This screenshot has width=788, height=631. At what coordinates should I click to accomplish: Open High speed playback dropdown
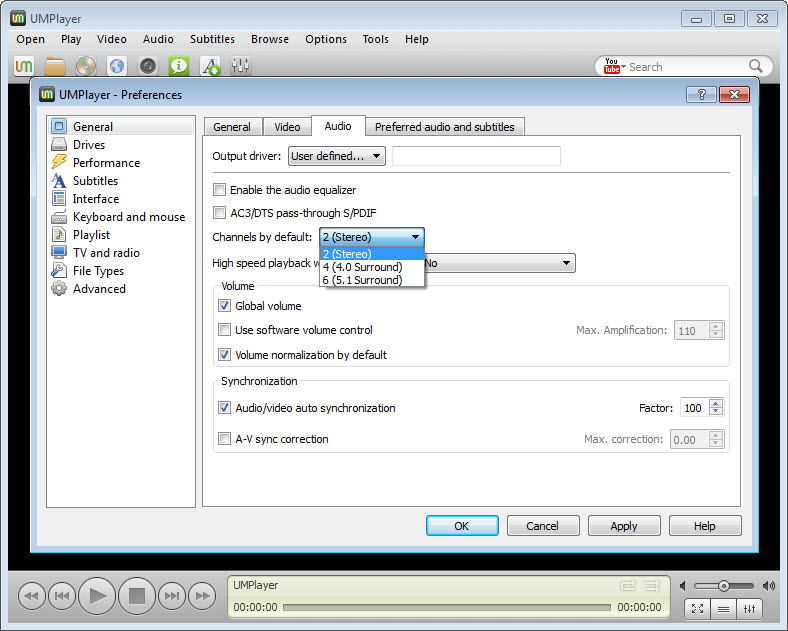pos(500,263)
